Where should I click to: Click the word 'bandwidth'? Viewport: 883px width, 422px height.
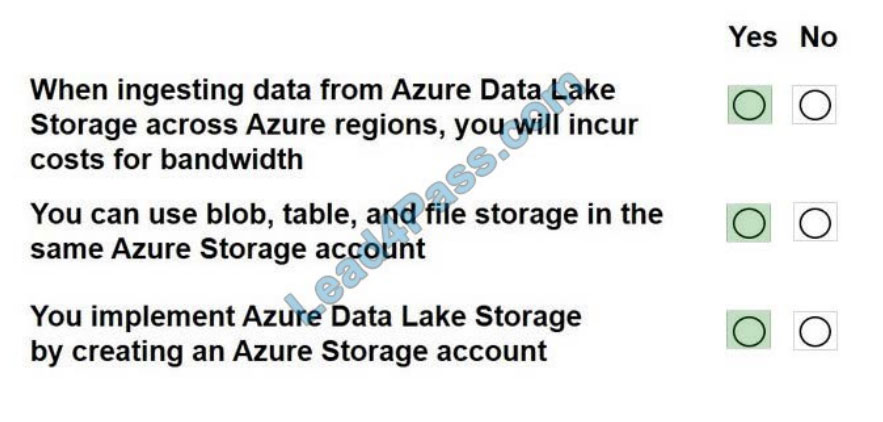point(232,159)
